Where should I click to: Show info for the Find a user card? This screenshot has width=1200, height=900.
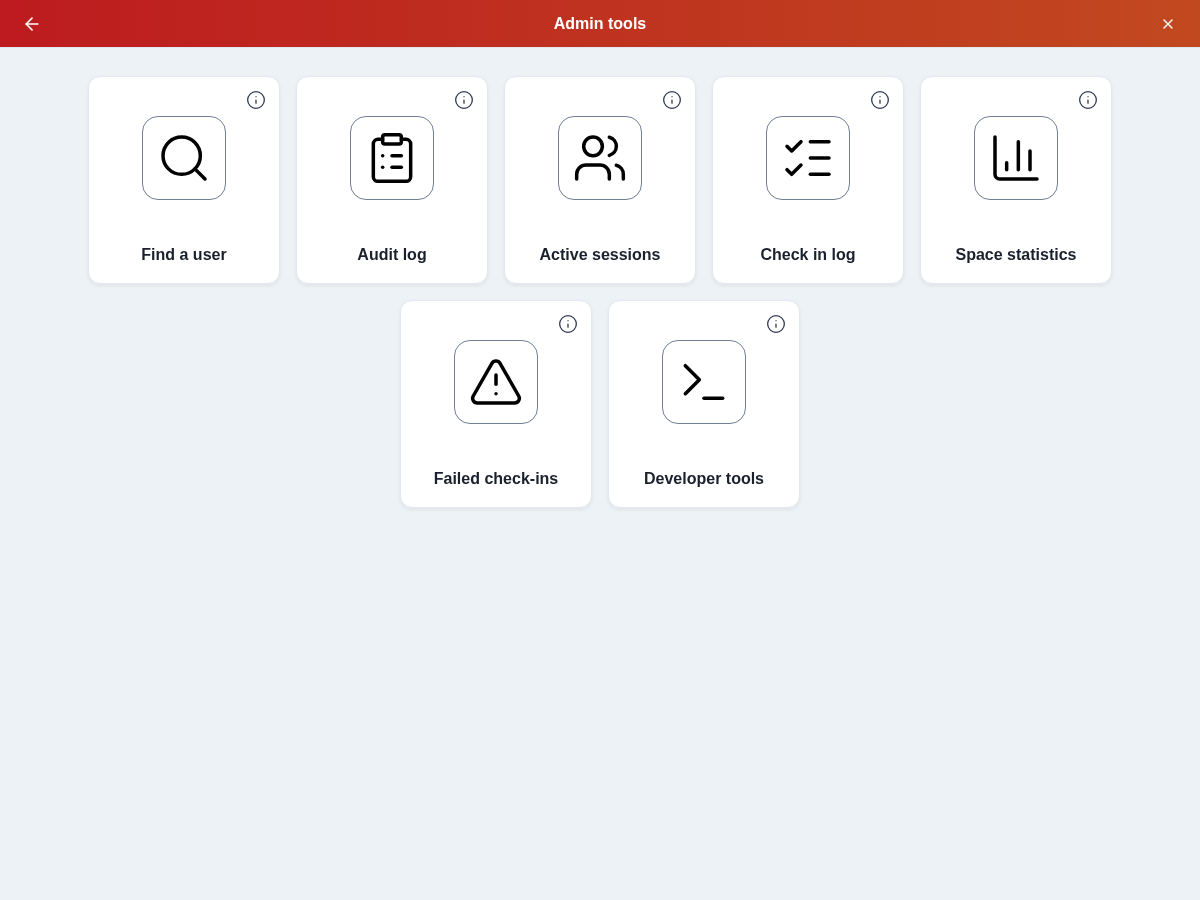click(256, 100)
